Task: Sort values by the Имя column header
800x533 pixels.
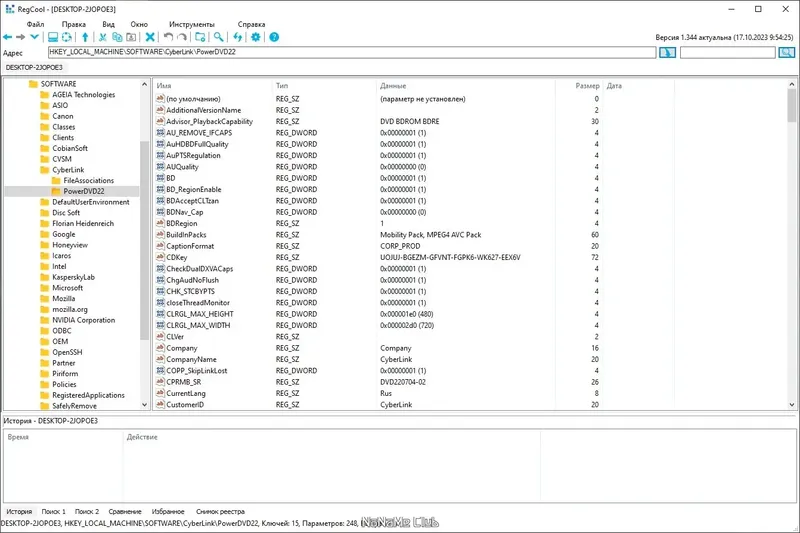Action: [x=212, y=86]
